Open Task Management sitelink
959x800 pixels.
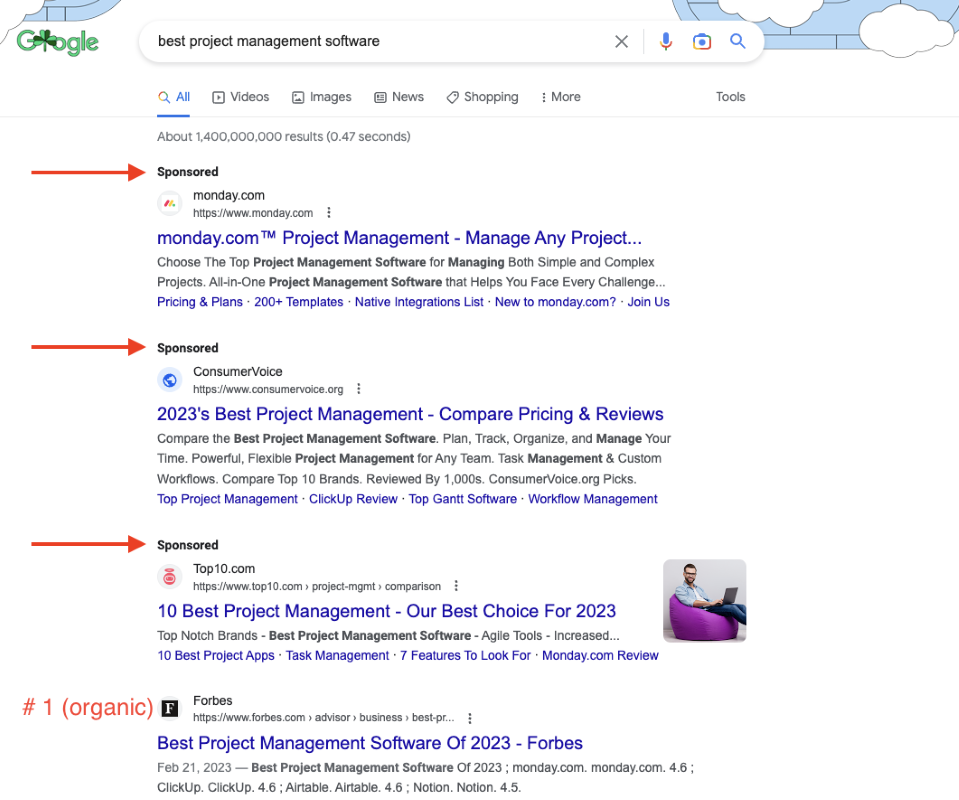pos(337,656)
